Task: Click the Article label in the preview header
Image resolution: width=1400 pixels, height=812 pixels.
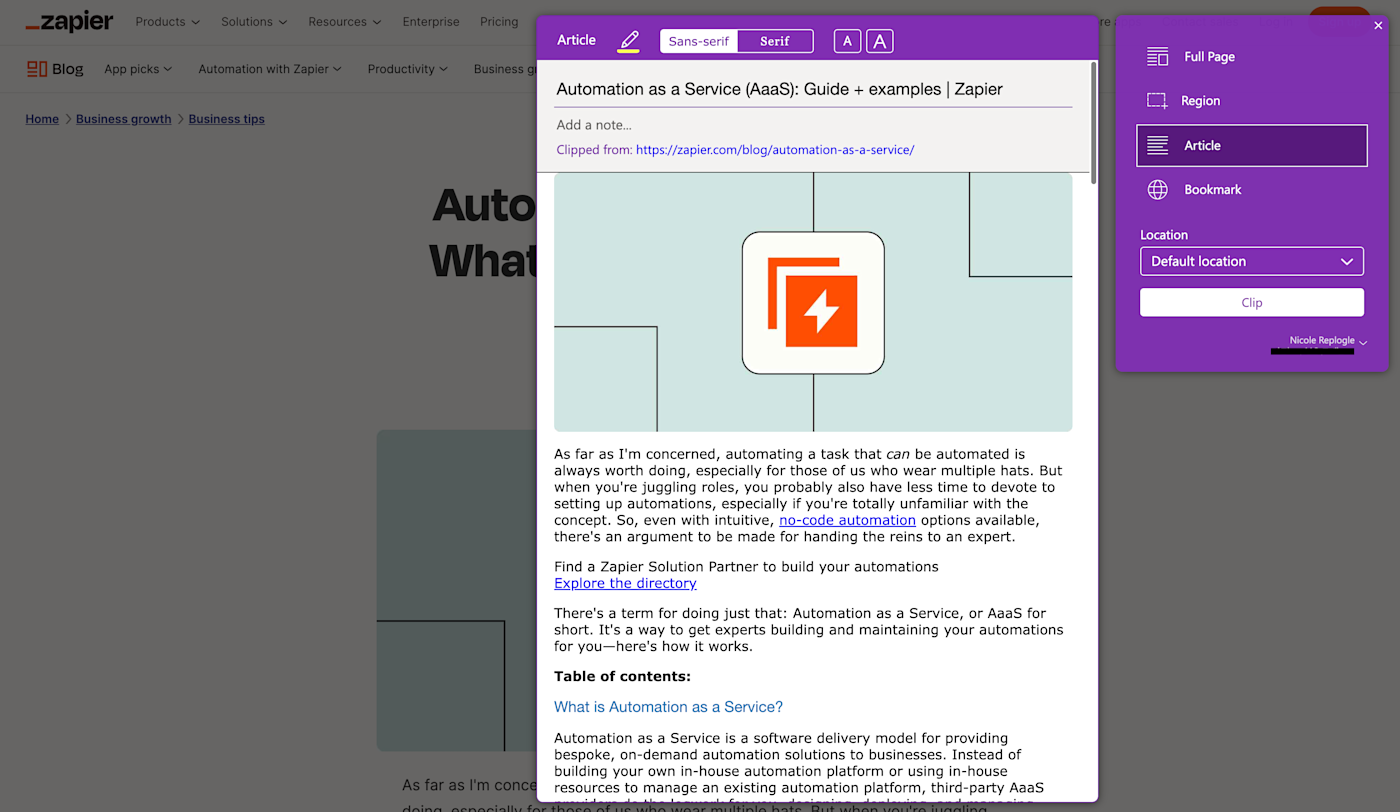Action: tap(576, 40)
